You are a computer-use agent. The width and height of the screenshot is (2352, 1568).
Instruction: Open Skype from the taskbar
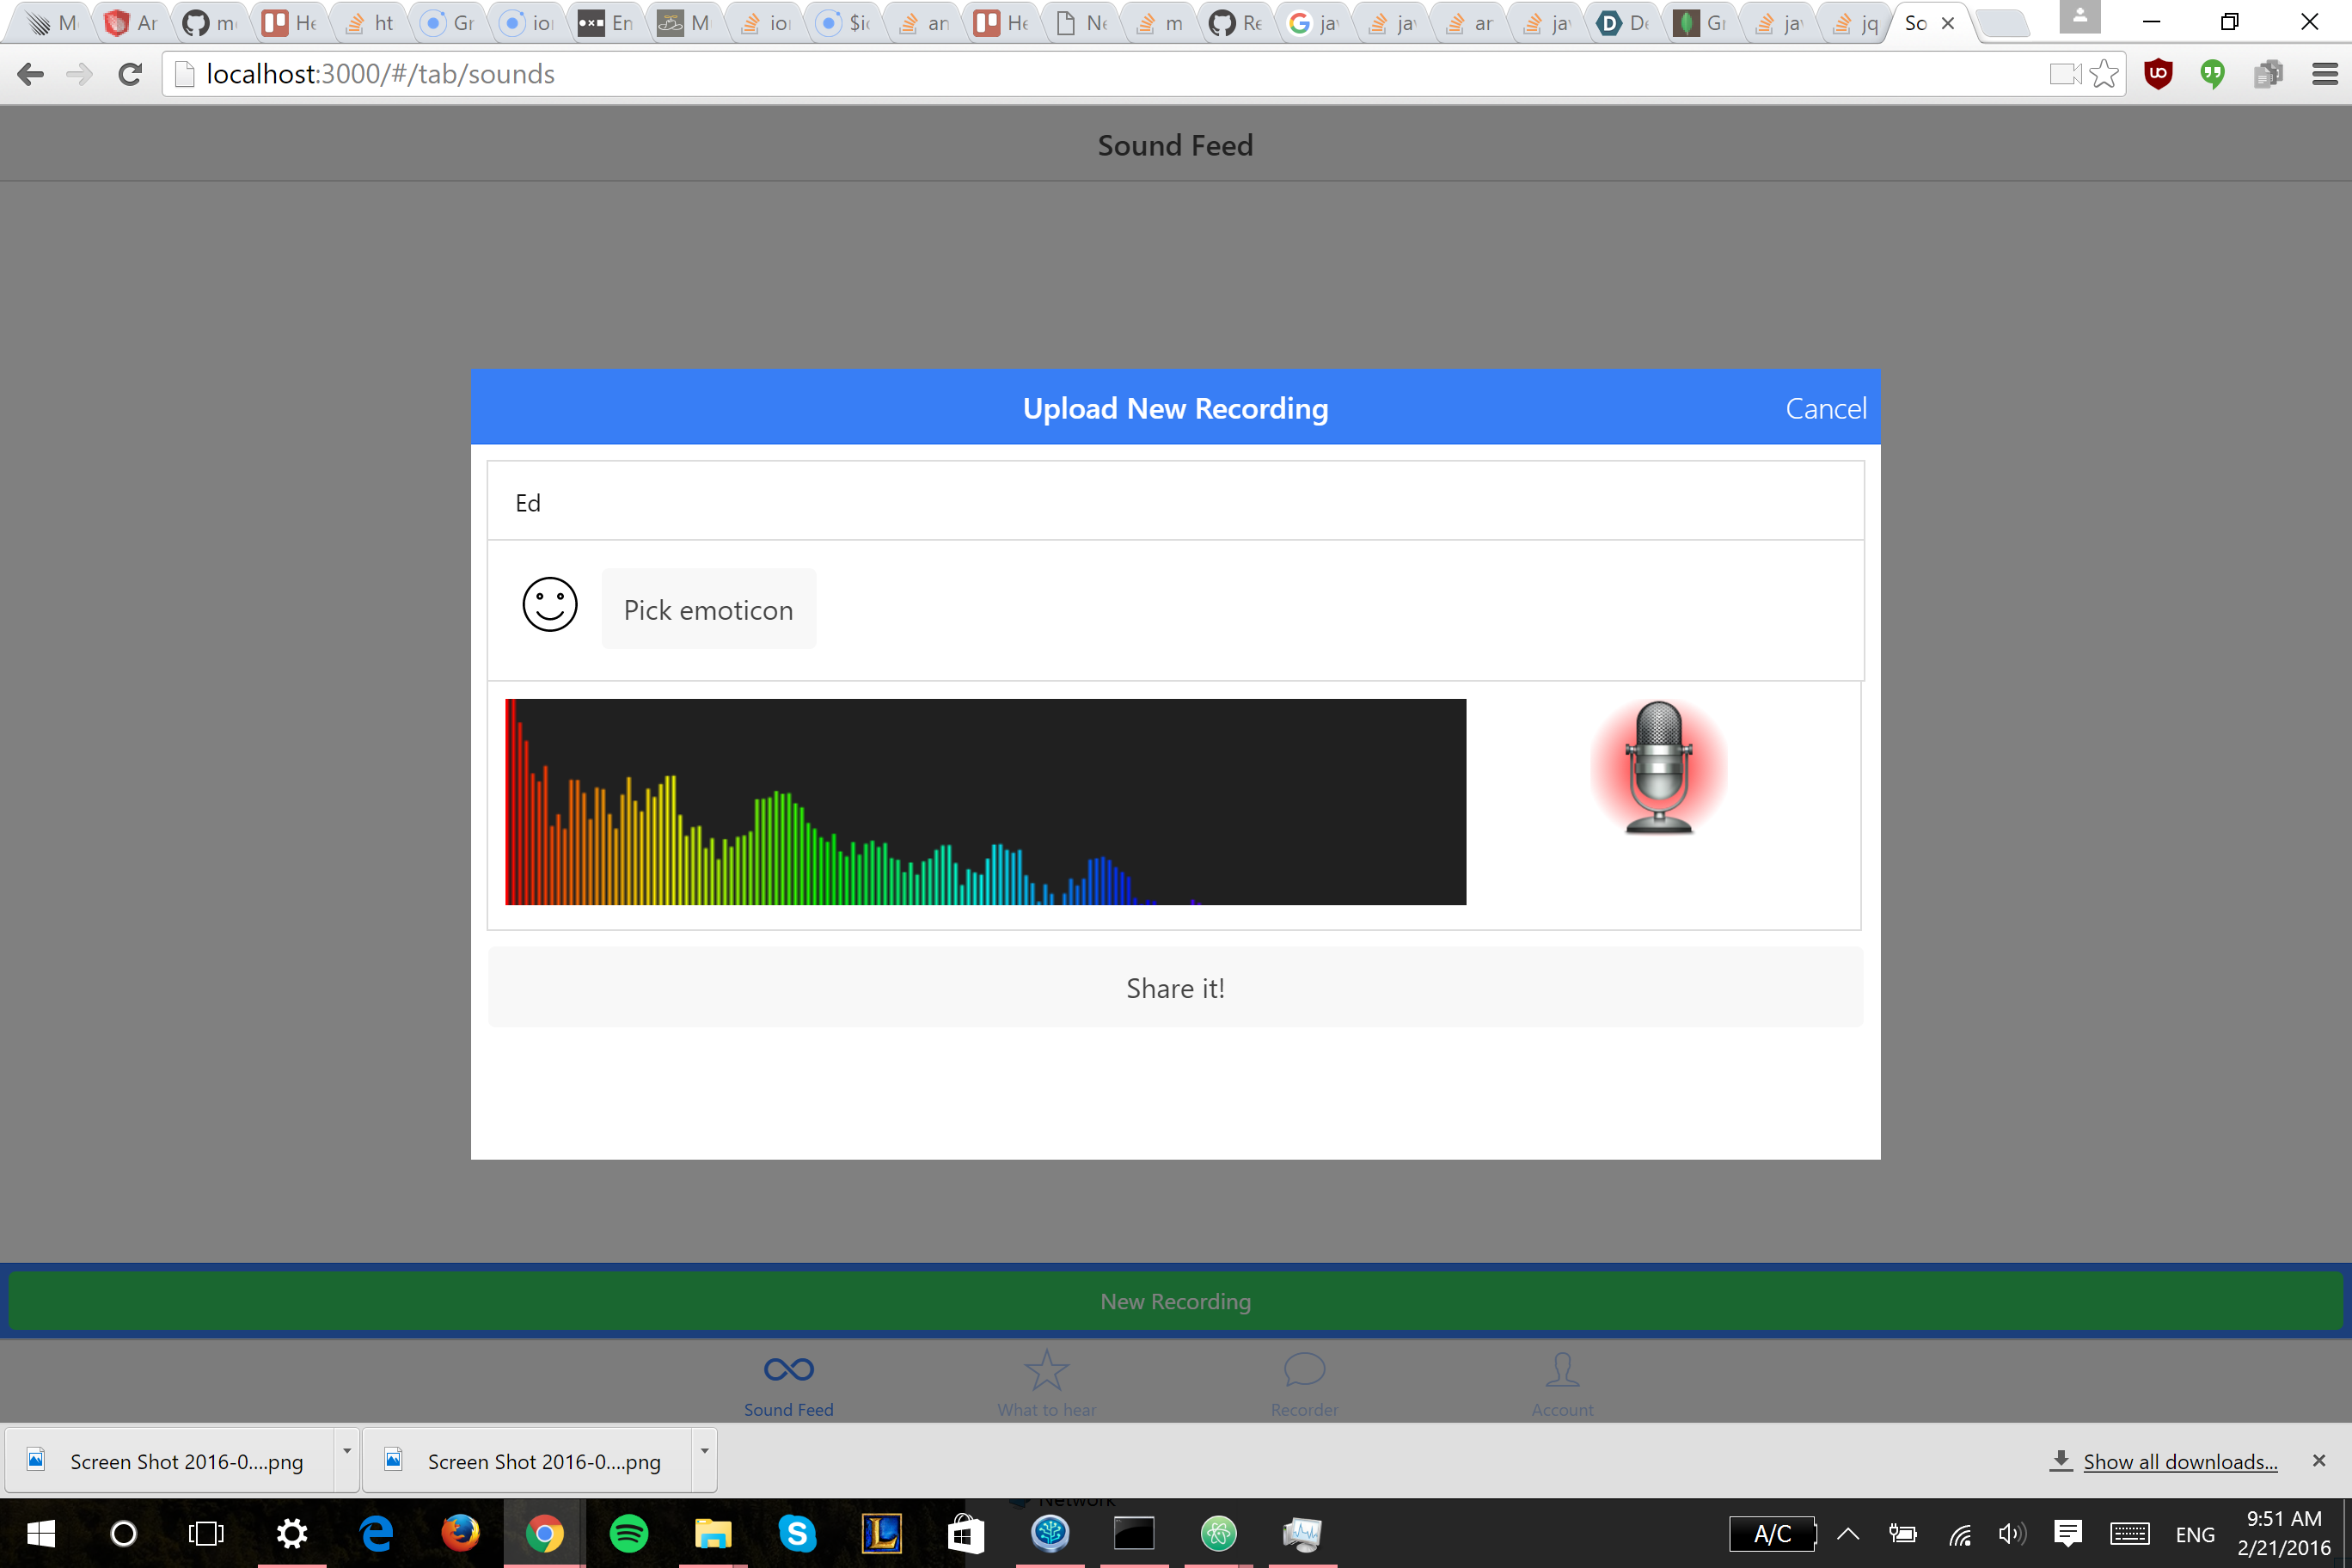click(797, 1533)
